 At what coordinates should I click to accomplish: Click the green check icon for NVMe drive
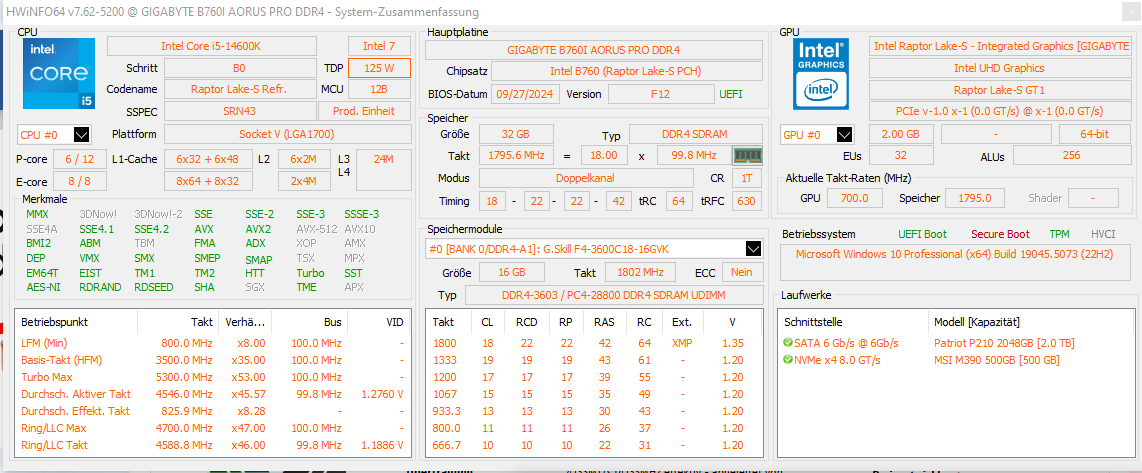(787, 360)
